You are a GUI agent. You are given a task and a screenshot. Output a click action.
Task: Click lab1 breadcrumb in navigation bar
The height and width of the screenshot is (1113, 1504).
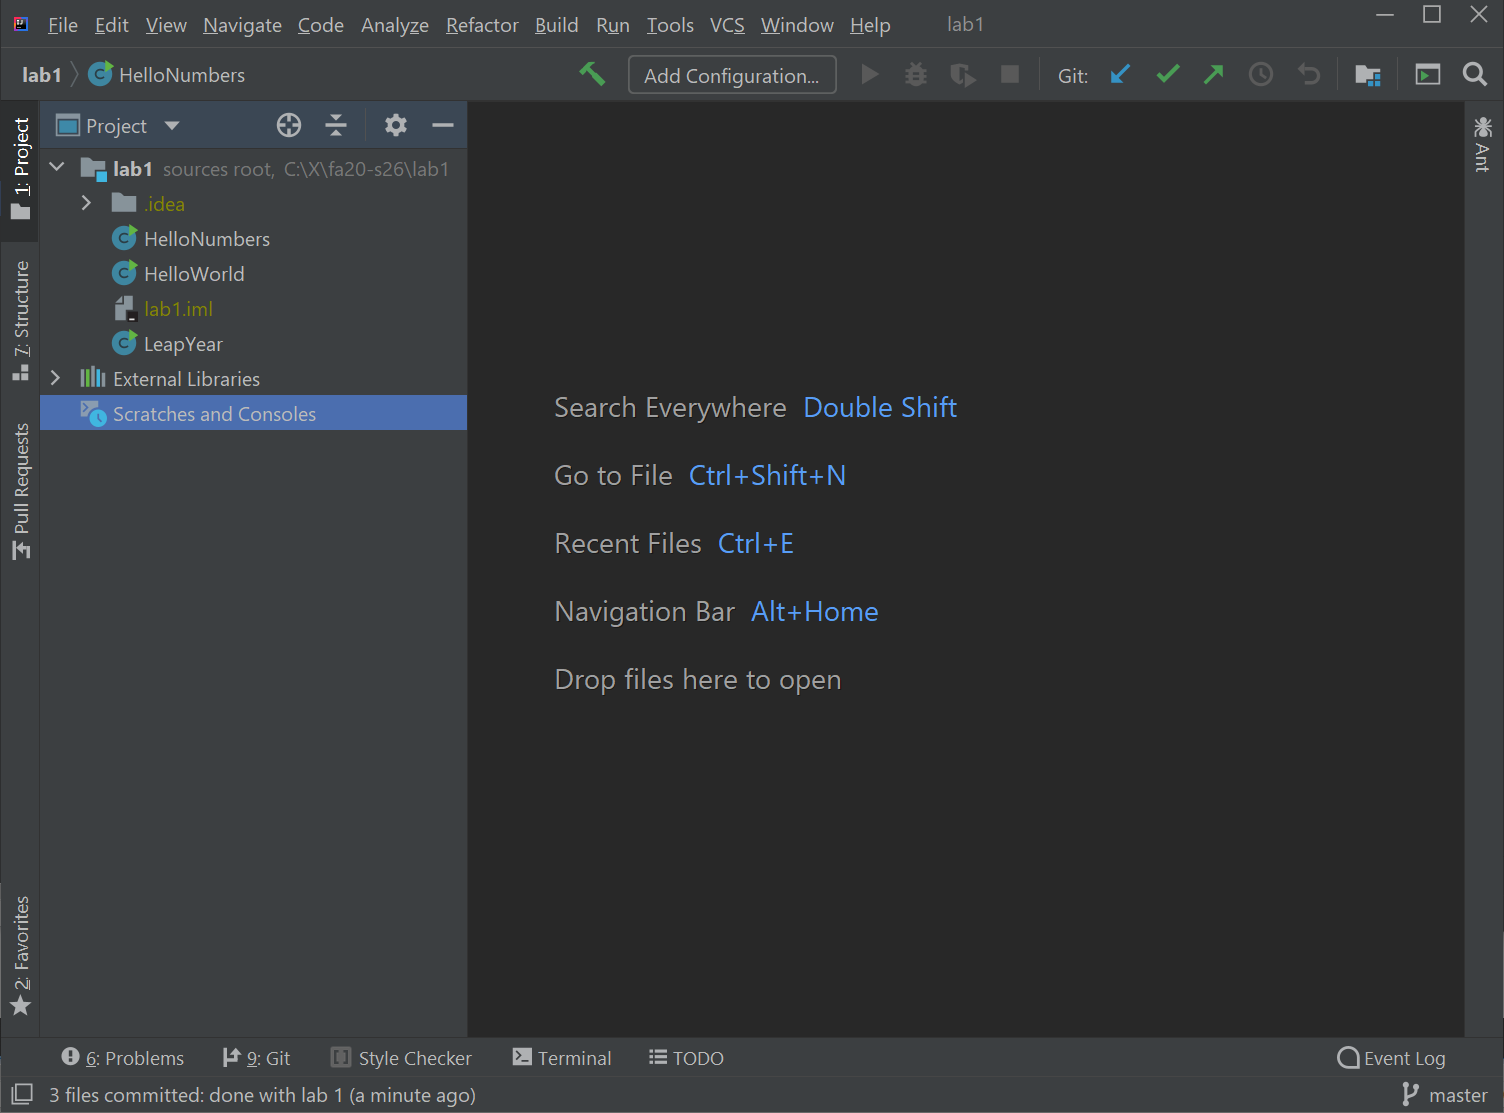(42, 75)
